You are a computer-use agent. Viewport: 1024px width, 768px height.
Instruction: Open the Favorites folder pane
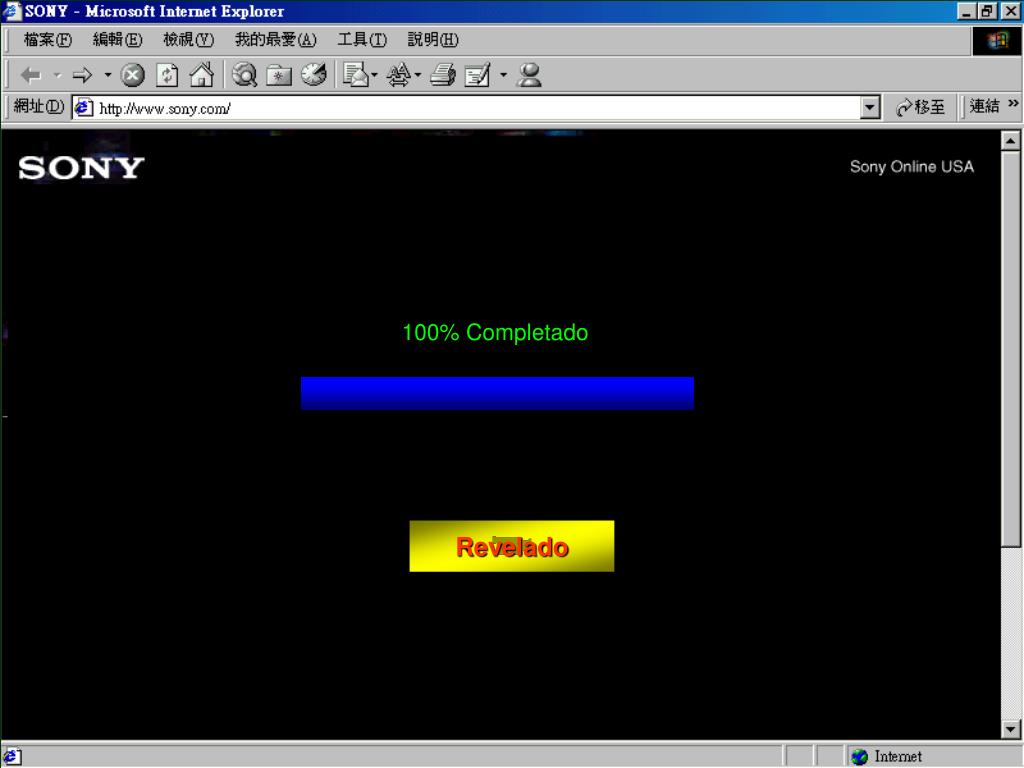click(x=279, y=75)
